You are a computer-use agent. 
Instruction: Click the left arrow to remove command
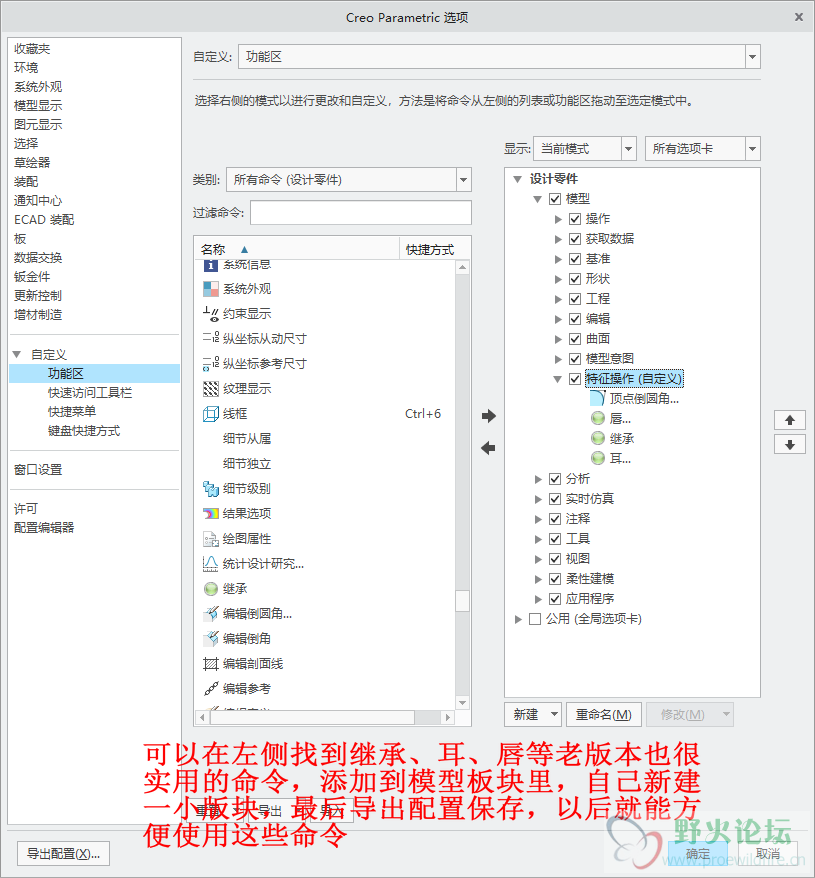coord(488,448)
